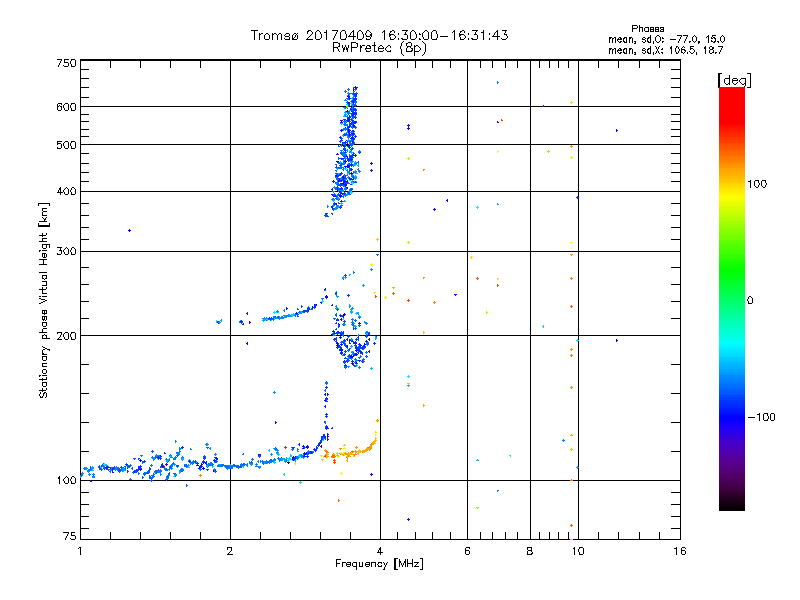Click the '-100' tick label on the color bar
This screenshot has height=600, width=800.
point(761,417)
